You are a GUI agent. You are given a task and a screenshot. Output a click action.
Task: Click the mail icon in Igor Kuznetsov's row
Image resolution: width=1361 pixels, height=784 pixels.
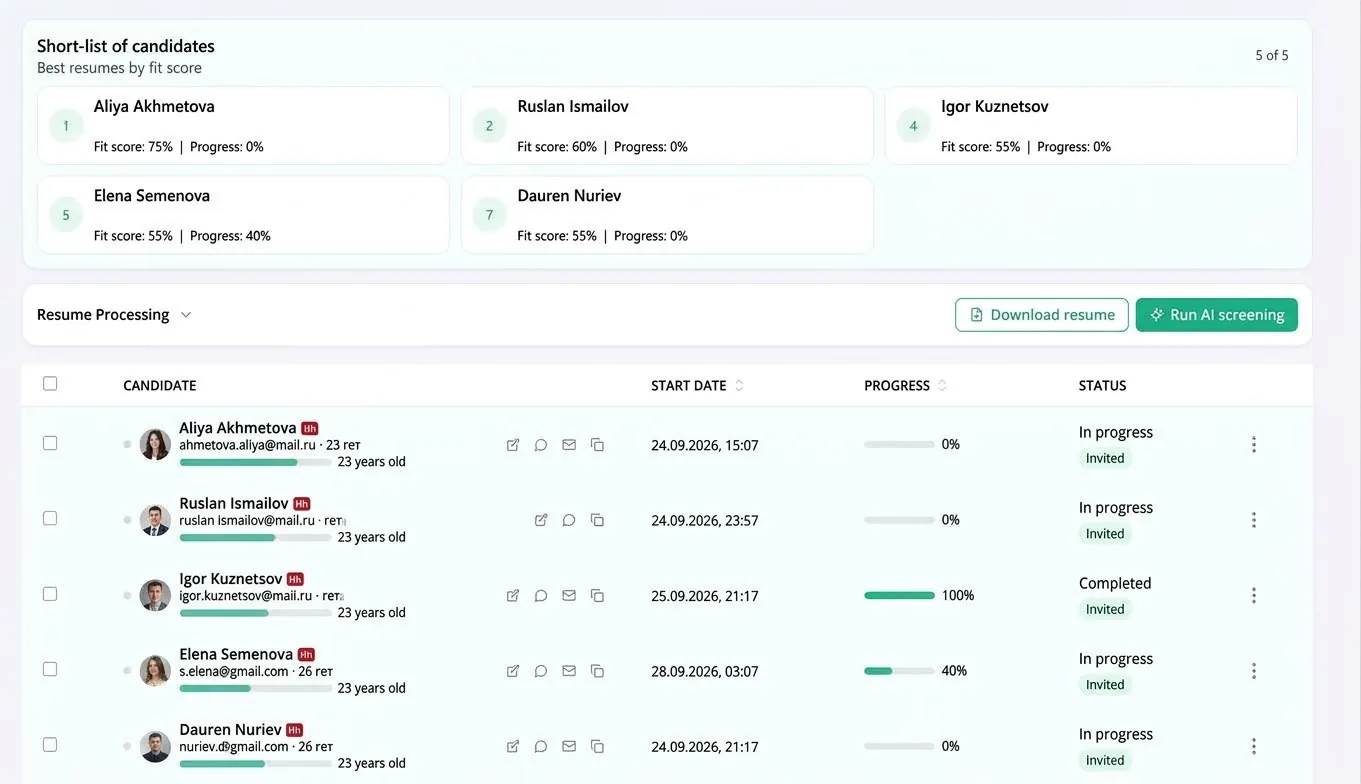coord(569,596)
